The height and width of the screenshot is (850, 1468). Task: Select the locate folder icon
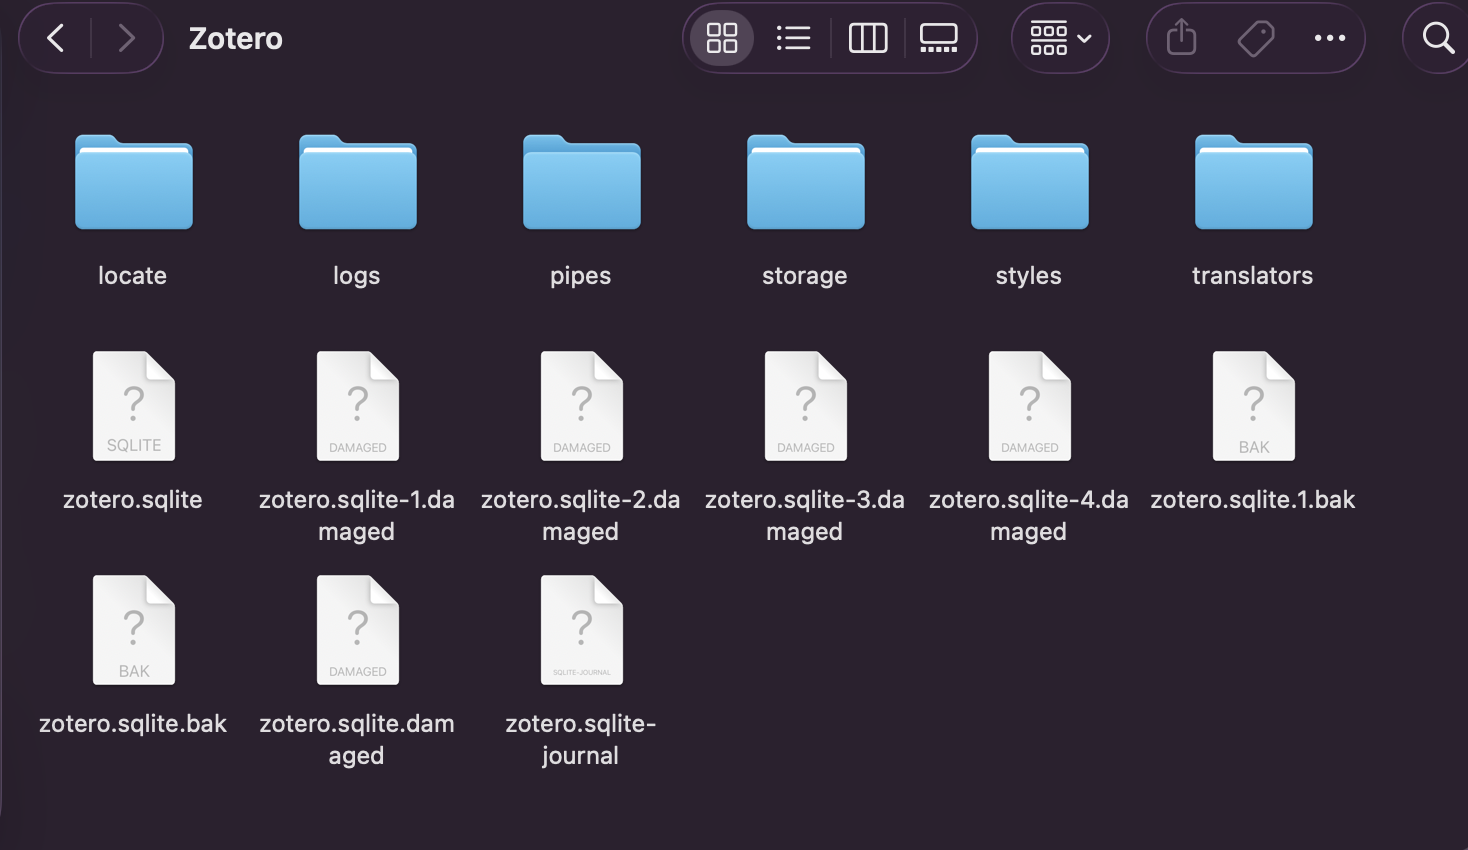[134, 182]
